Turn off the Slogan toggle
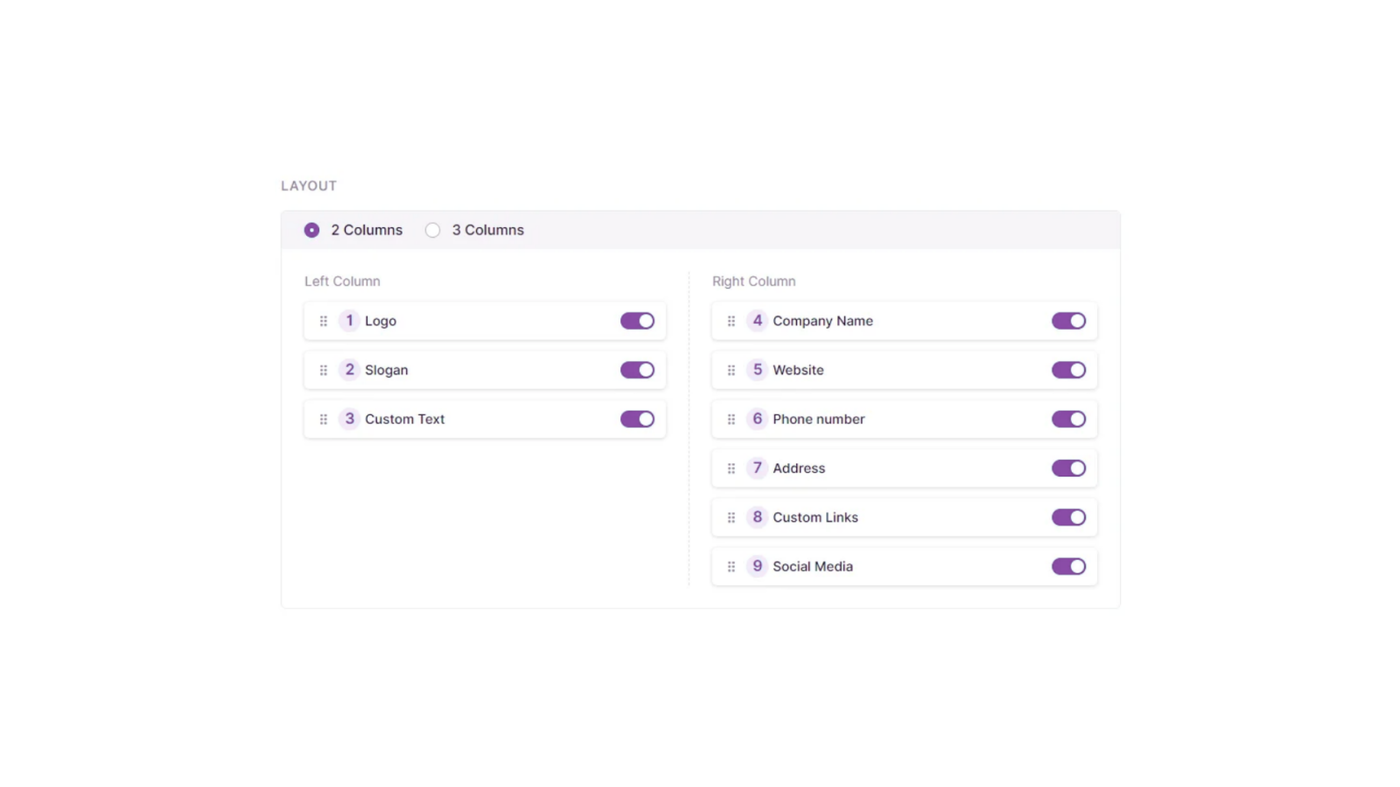 coord(637,370)
